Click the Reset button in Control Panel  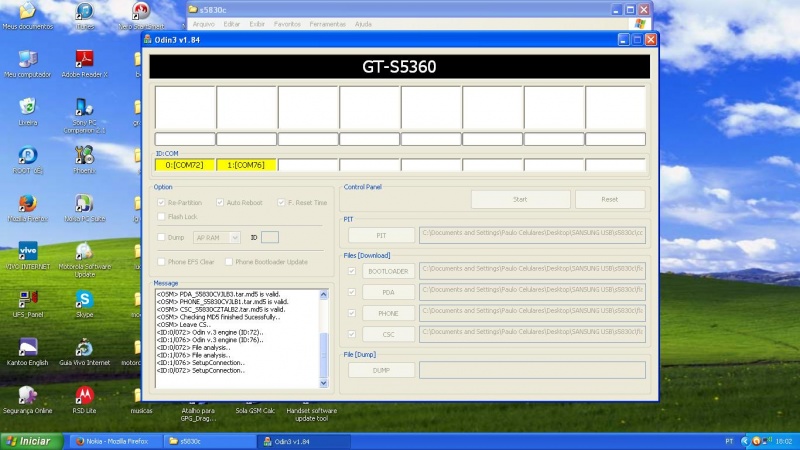pos(610,199)
